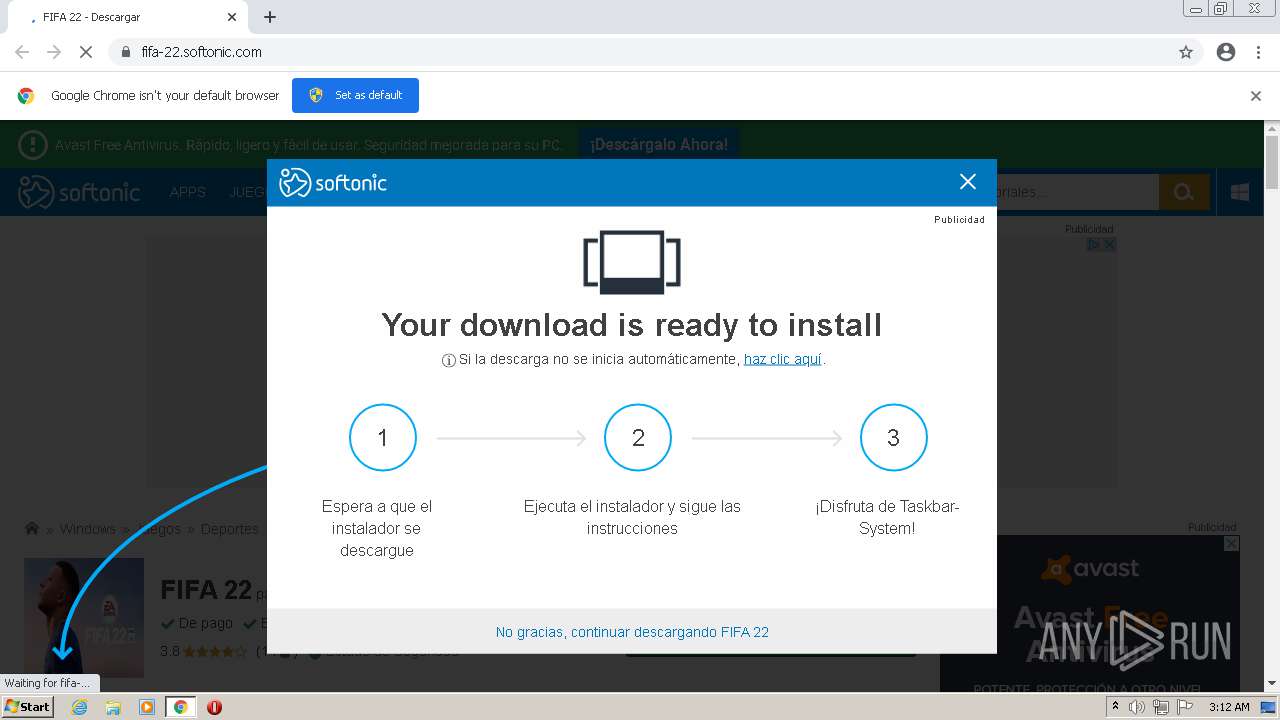Open a new browser tab
This screenshot has width=1280, height=720.
pyautogui.click(x=270, y=17)
